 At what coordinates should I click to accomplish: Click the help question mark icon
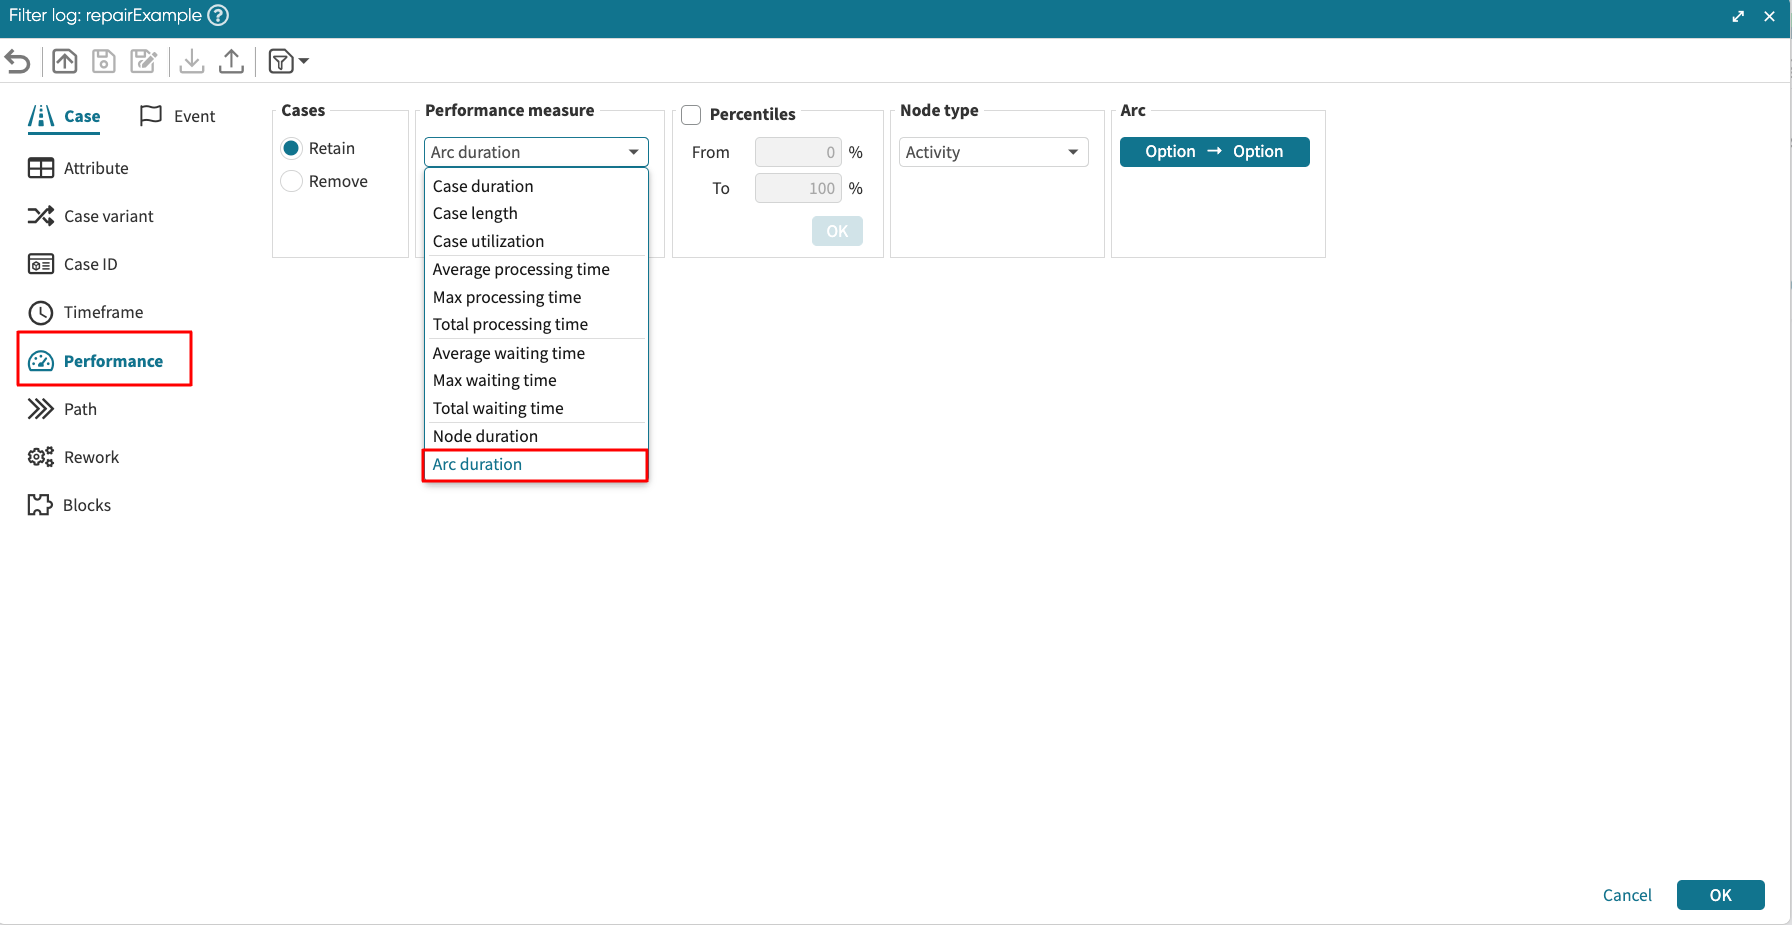(218, 16)
